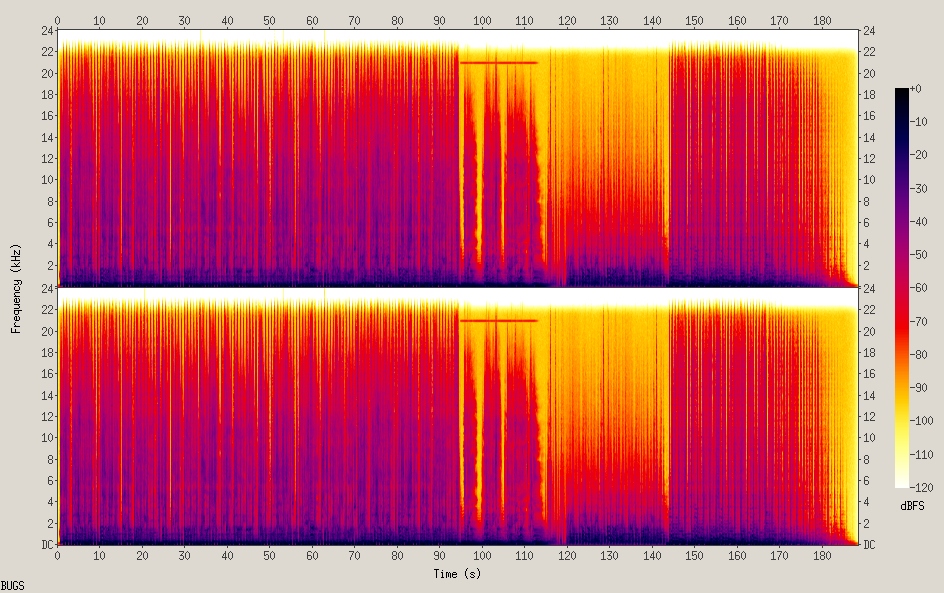
Task: Click the +0 label atop the color scale
Action: [x=924, y=89]
